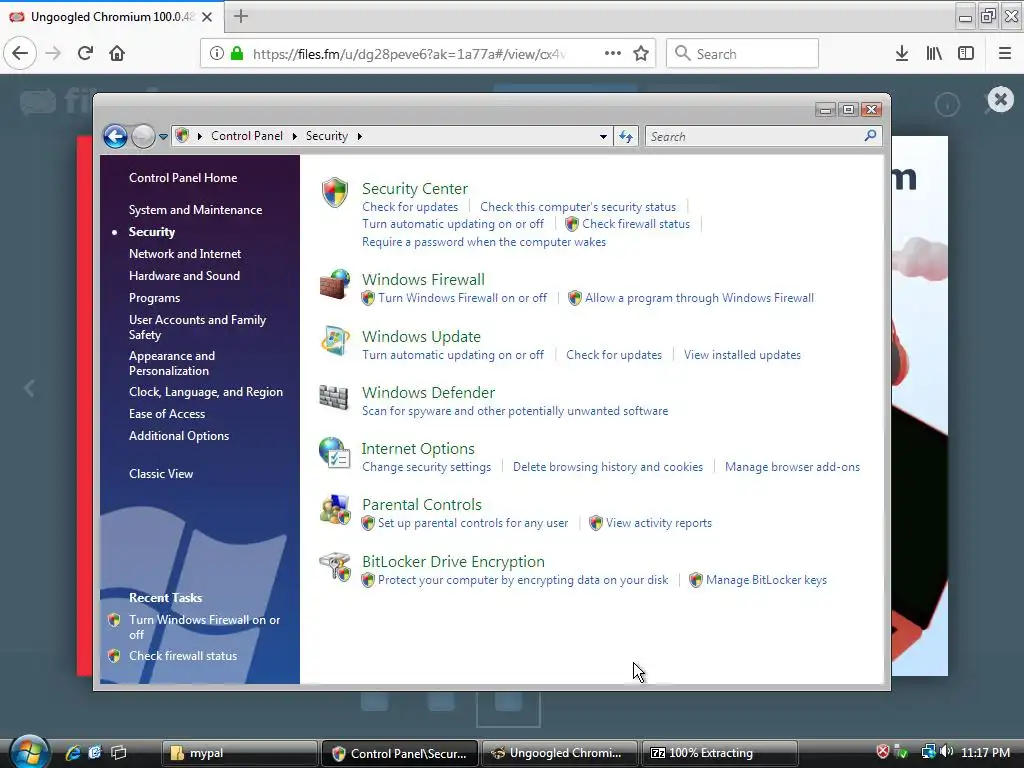Open the Windows Defender wall icon

[334, 396]
